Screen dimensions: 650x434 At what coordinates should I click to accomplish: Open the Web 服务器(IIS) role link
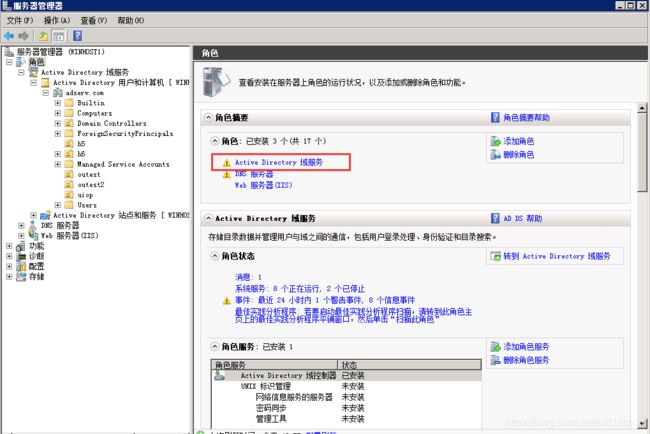[263, 185]
